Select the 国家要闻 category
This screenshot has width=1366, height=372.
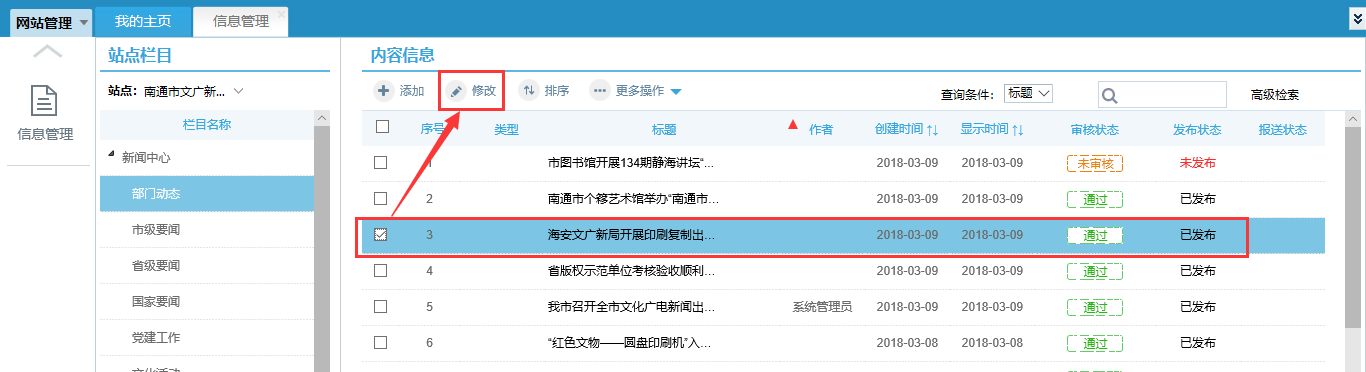tap(207, 301)
